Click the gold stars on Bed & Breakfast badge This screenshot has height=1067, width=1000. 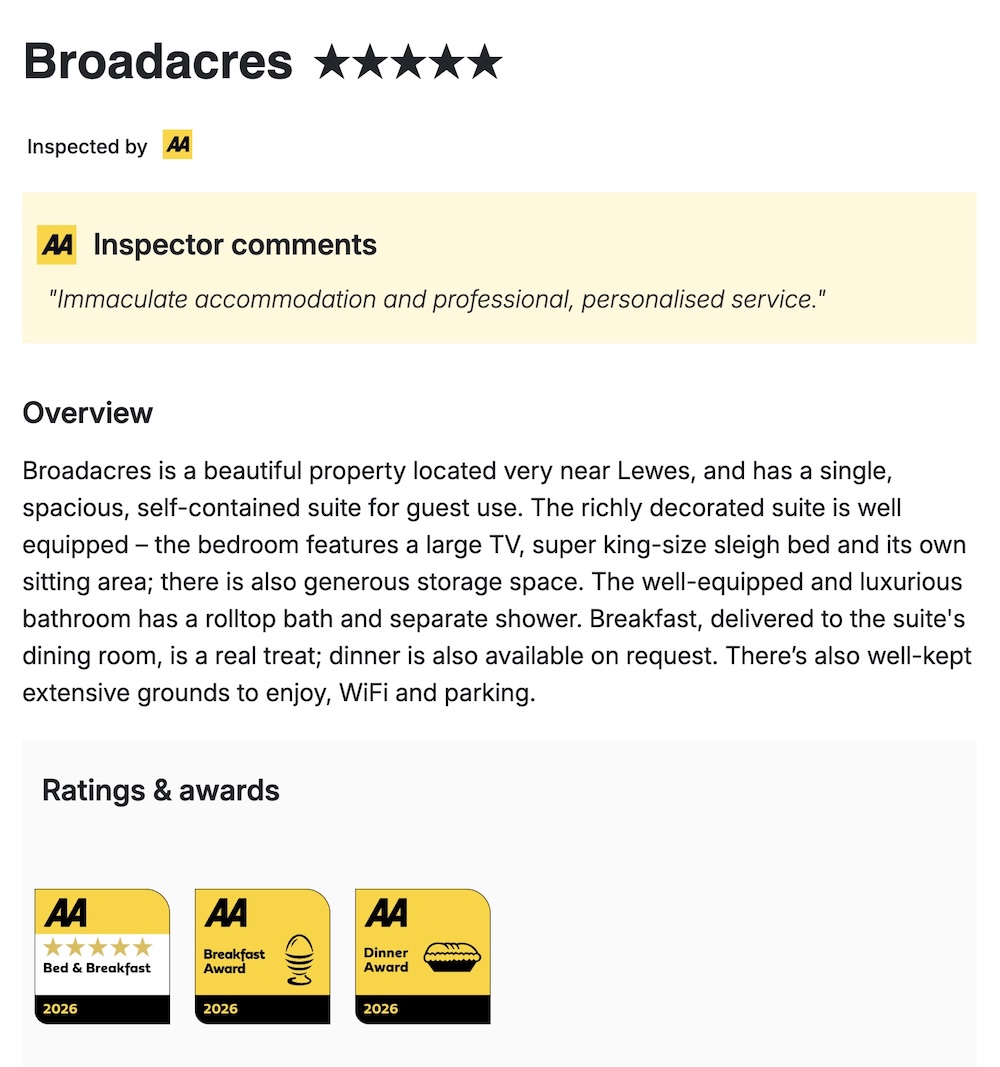click(x=97, y=946)
